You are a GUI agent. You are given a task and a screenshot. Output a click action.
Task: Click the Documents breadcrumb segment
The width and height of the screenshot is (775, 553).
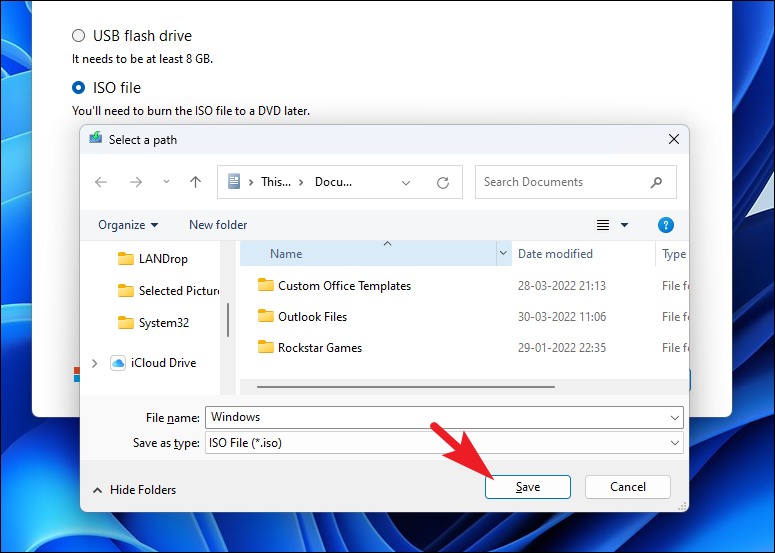[x=334, y=182]
